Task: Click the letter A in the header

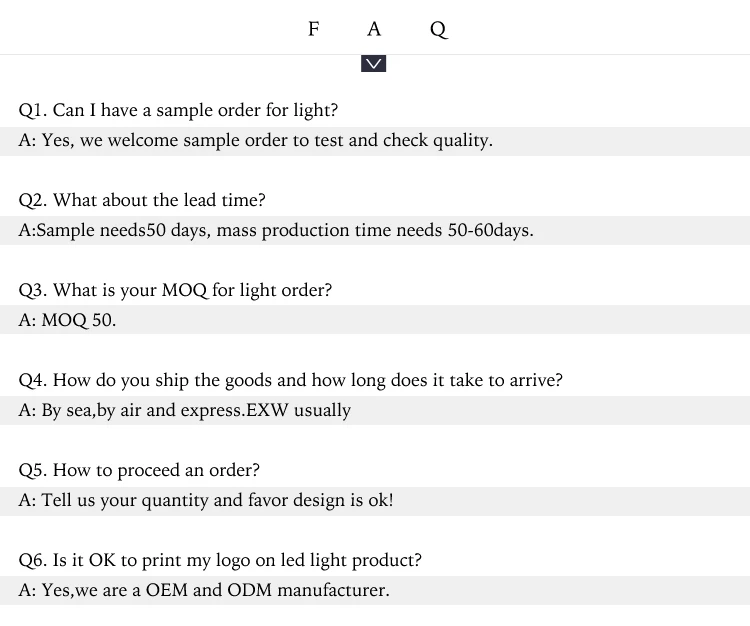Action: [374, 29]
